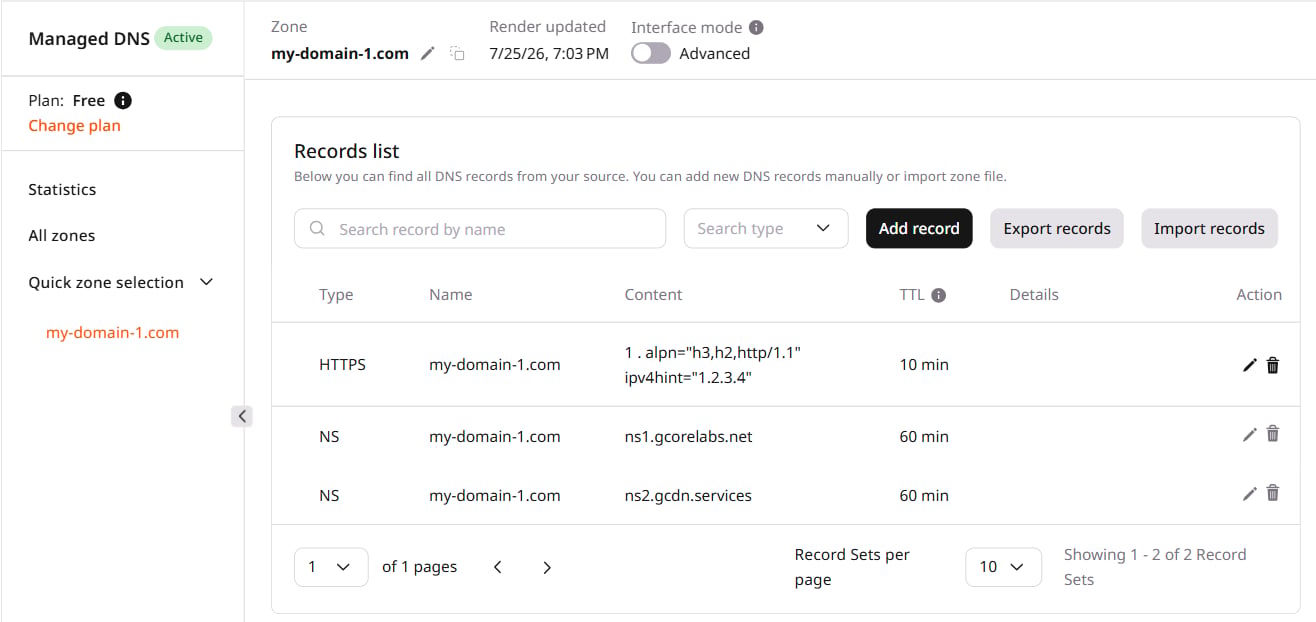Click Records list heading
Viewport: 1316px width, 622px height.
347,151
